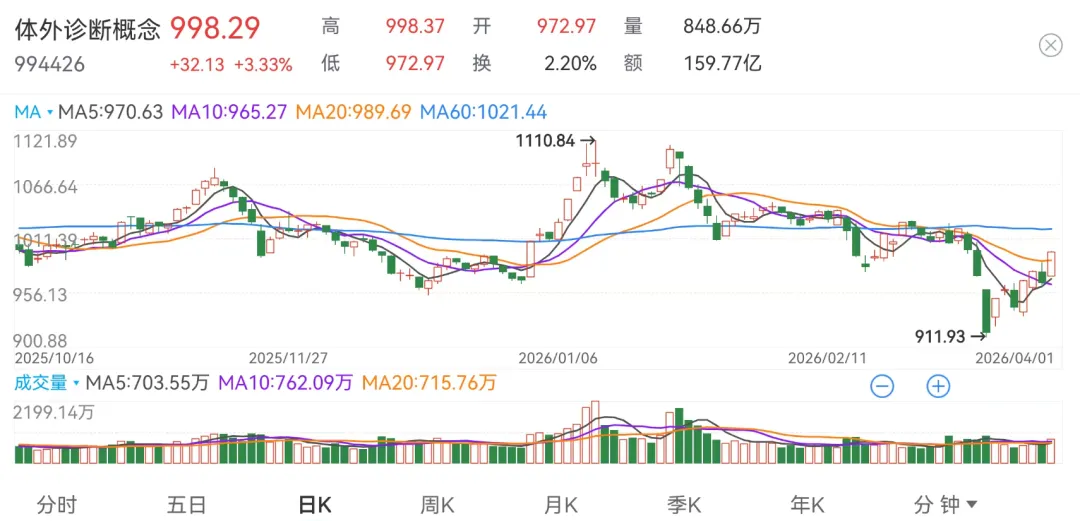This screenshot has height=521, width=1080.
Task: Open the 分钟 period dropdown
Action: tap(946, 505)
